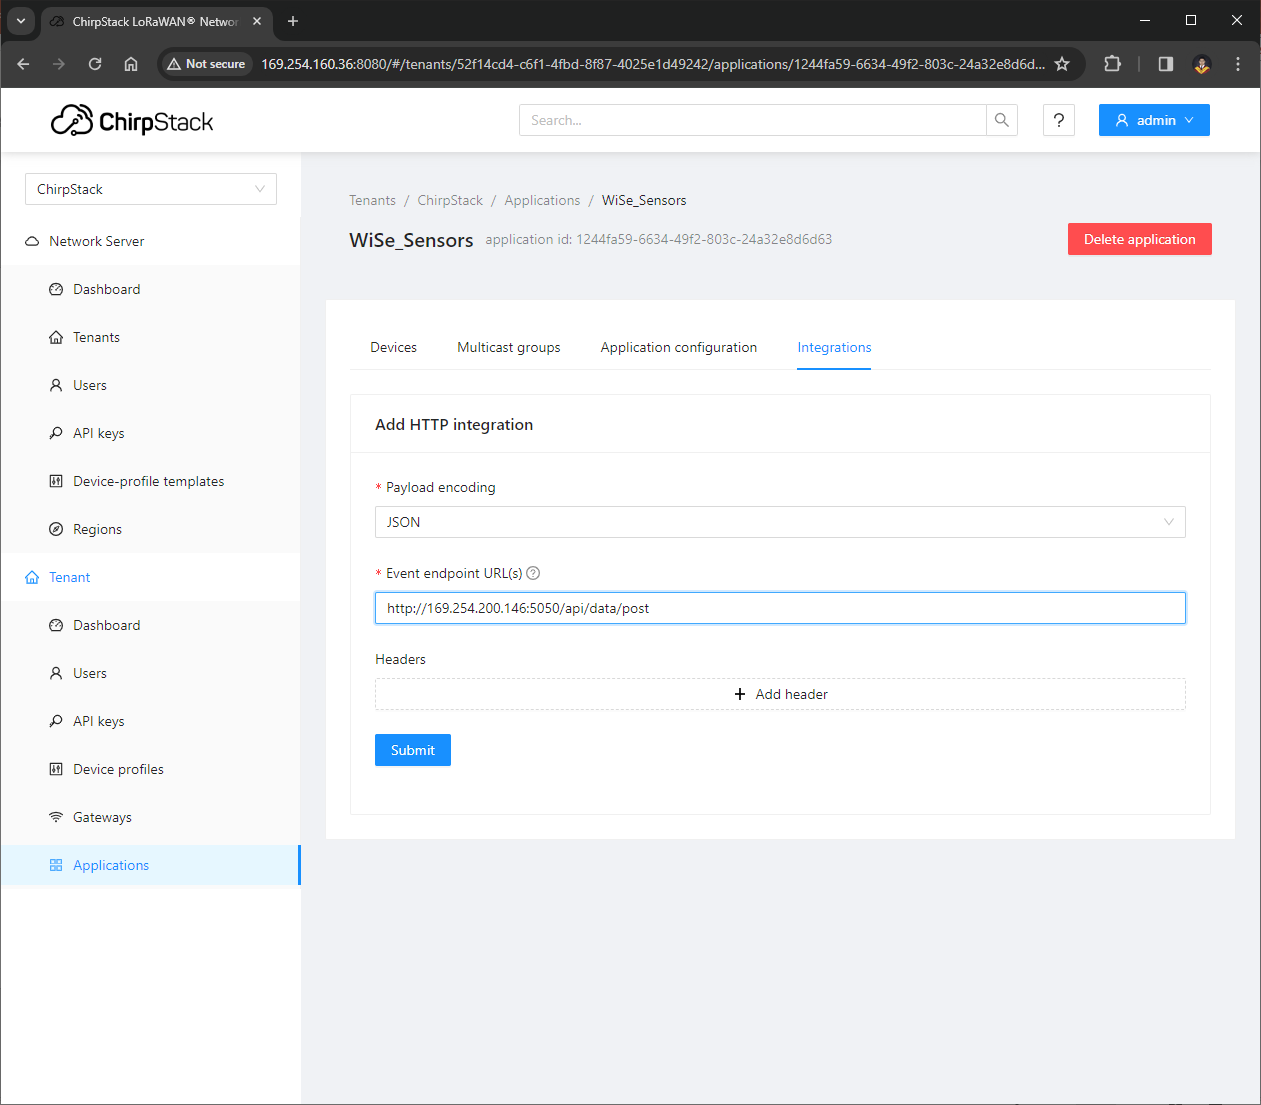The image size is (1261, 1105).
Task: Open the help question mark icon
Action: coord(1059,120)
